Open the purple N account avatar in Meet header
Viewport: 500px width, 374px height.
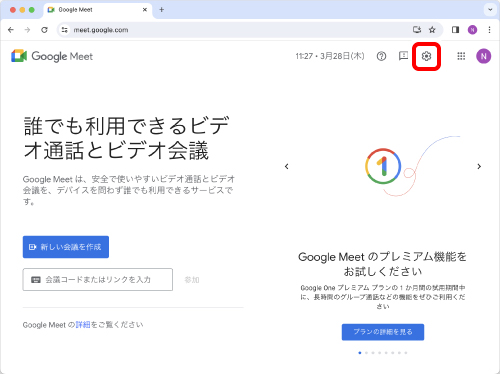(483, 56)
